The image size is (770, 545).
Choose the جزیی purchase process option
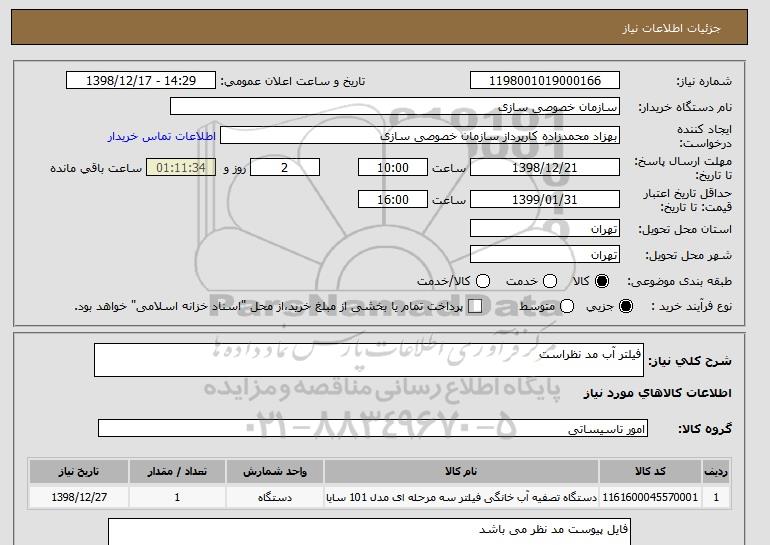pyautogui.click(x=626, y=306)
